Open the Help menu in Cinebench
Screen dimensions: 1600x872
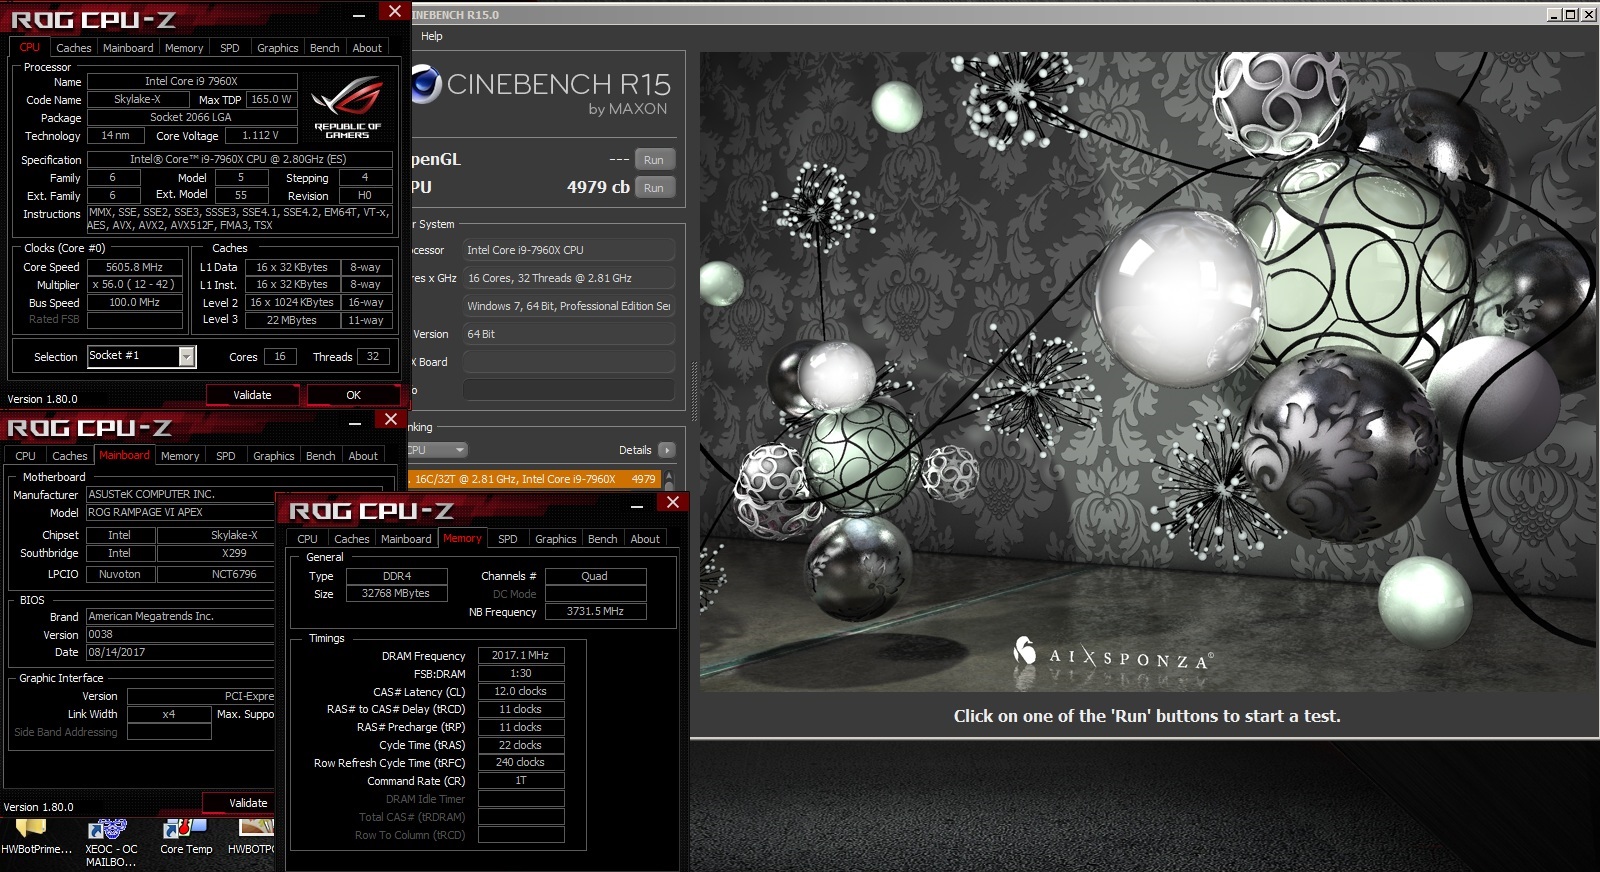point(432,36)
